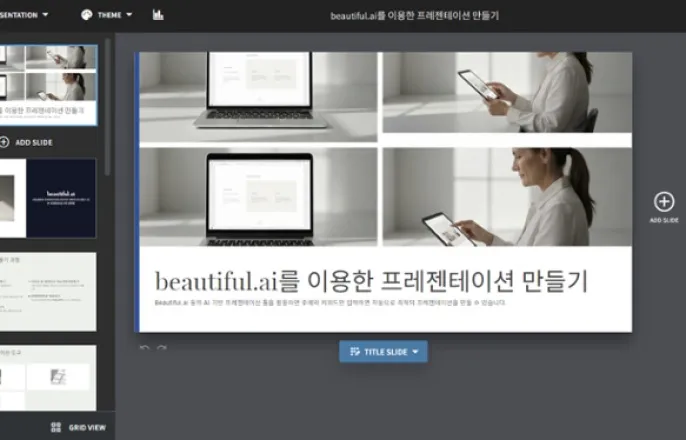Screen dimensions: 686x440
Task: Expand the Theme dropdown arrow
Action: [129, 15]
